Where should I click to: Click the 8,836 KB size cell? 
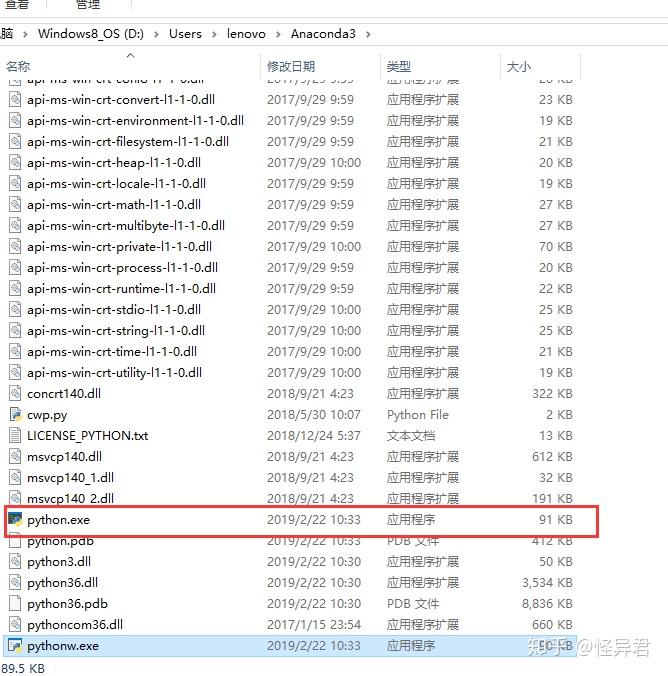[x=547, y=604]
